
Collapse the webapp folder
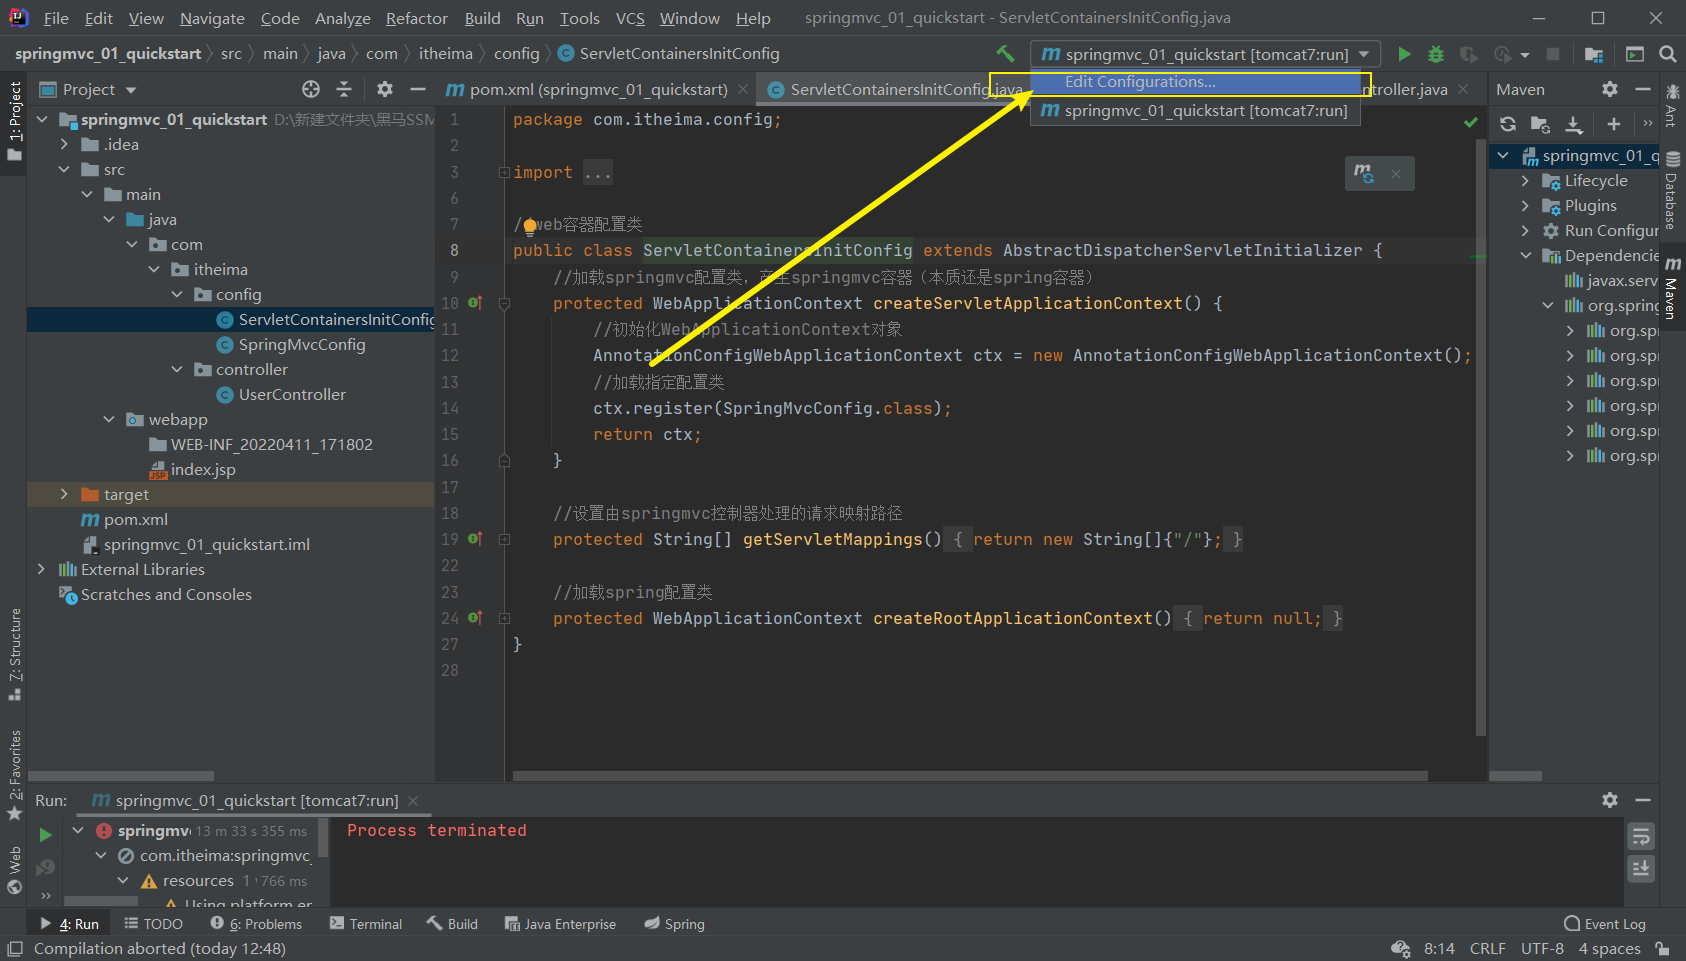[109, 419]
